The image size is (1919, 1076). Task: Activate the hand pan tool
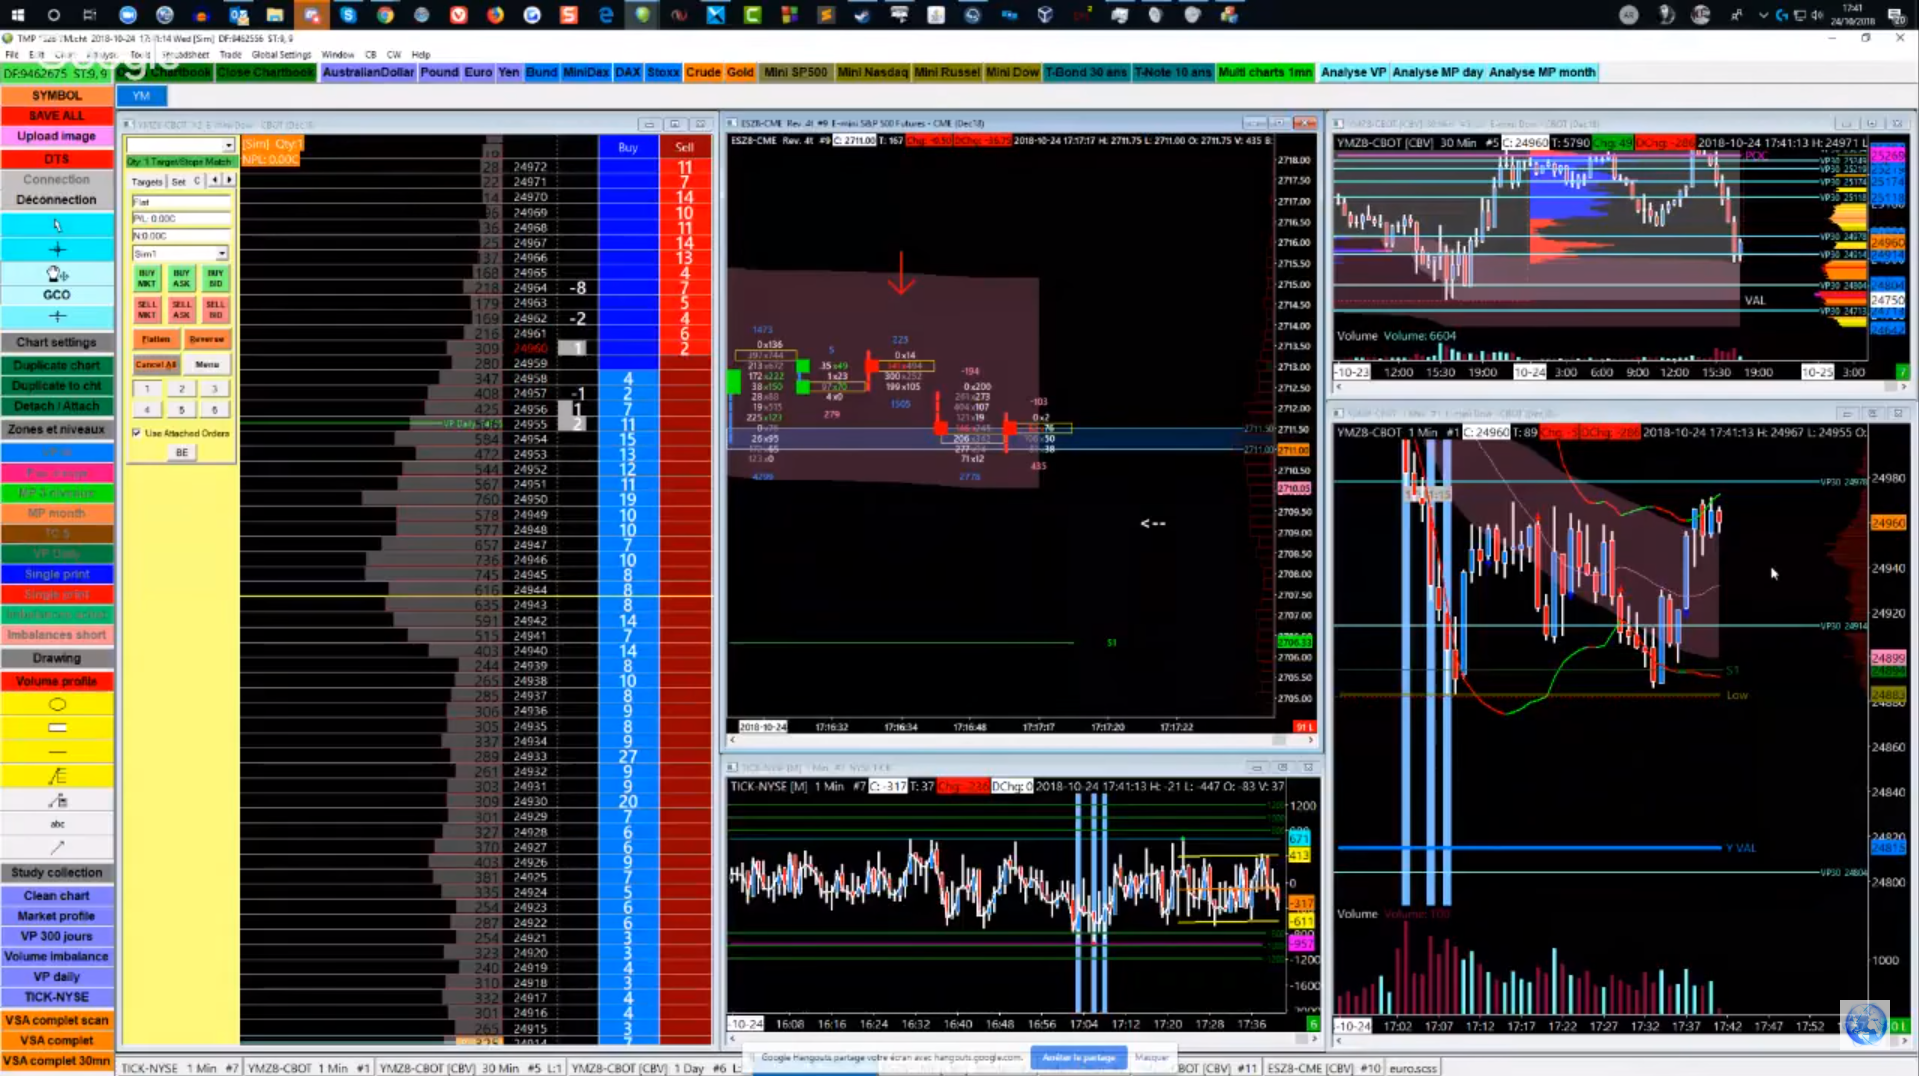tap(57, 273)
